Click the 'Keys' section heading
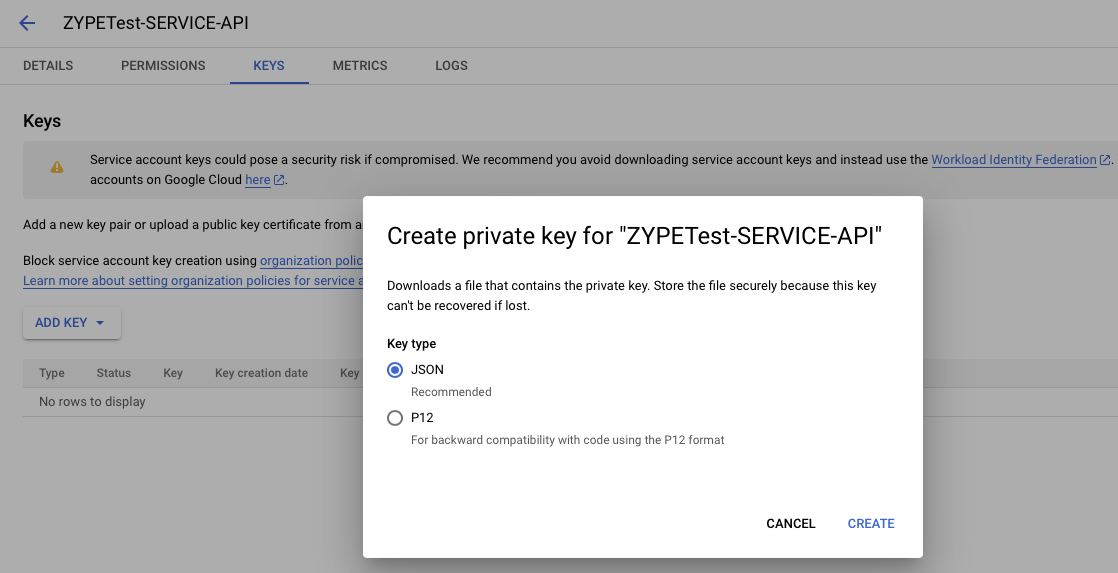 point(42,121)
